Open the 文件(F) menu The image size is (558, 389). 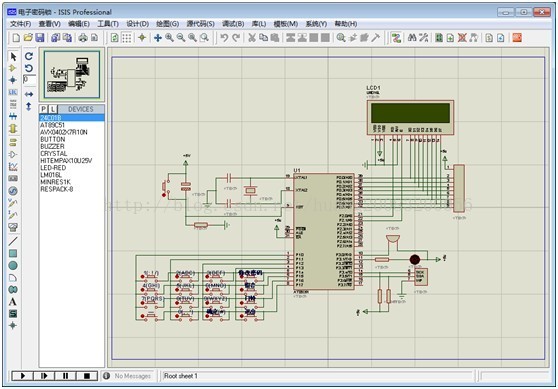click(20, 24)
